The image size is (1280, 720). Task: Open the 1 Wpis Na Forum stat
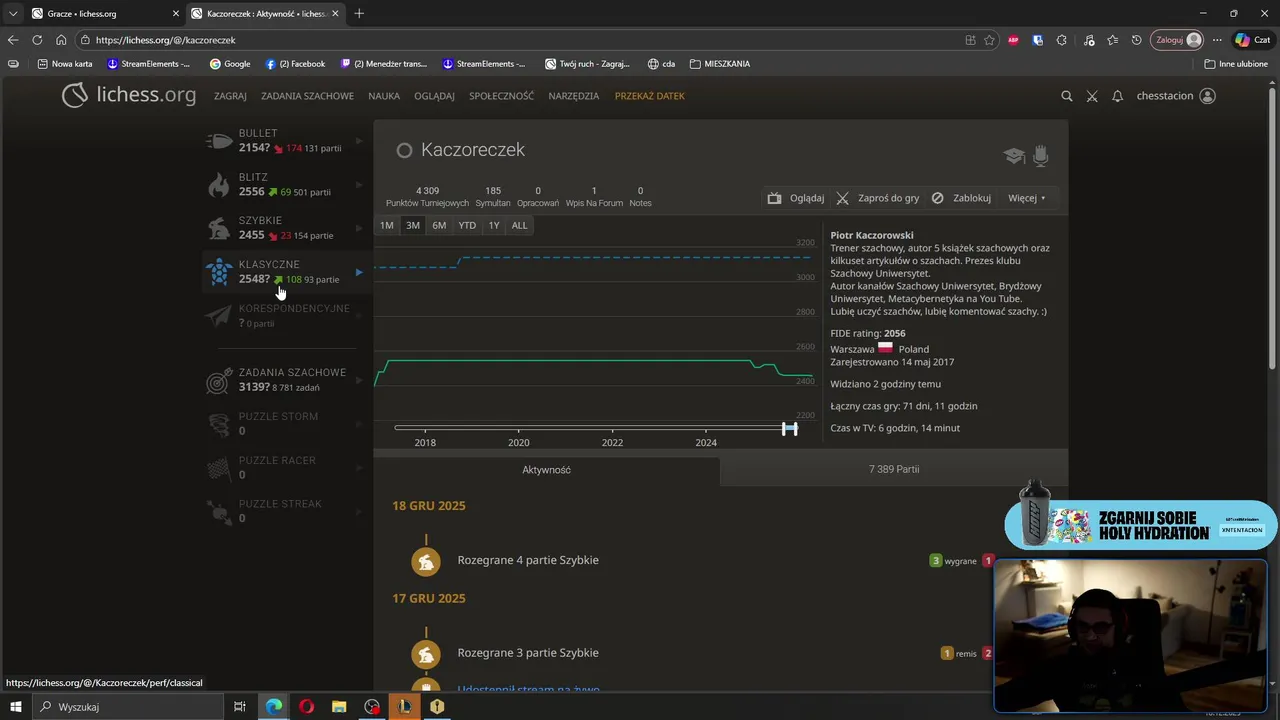(594, 196)
